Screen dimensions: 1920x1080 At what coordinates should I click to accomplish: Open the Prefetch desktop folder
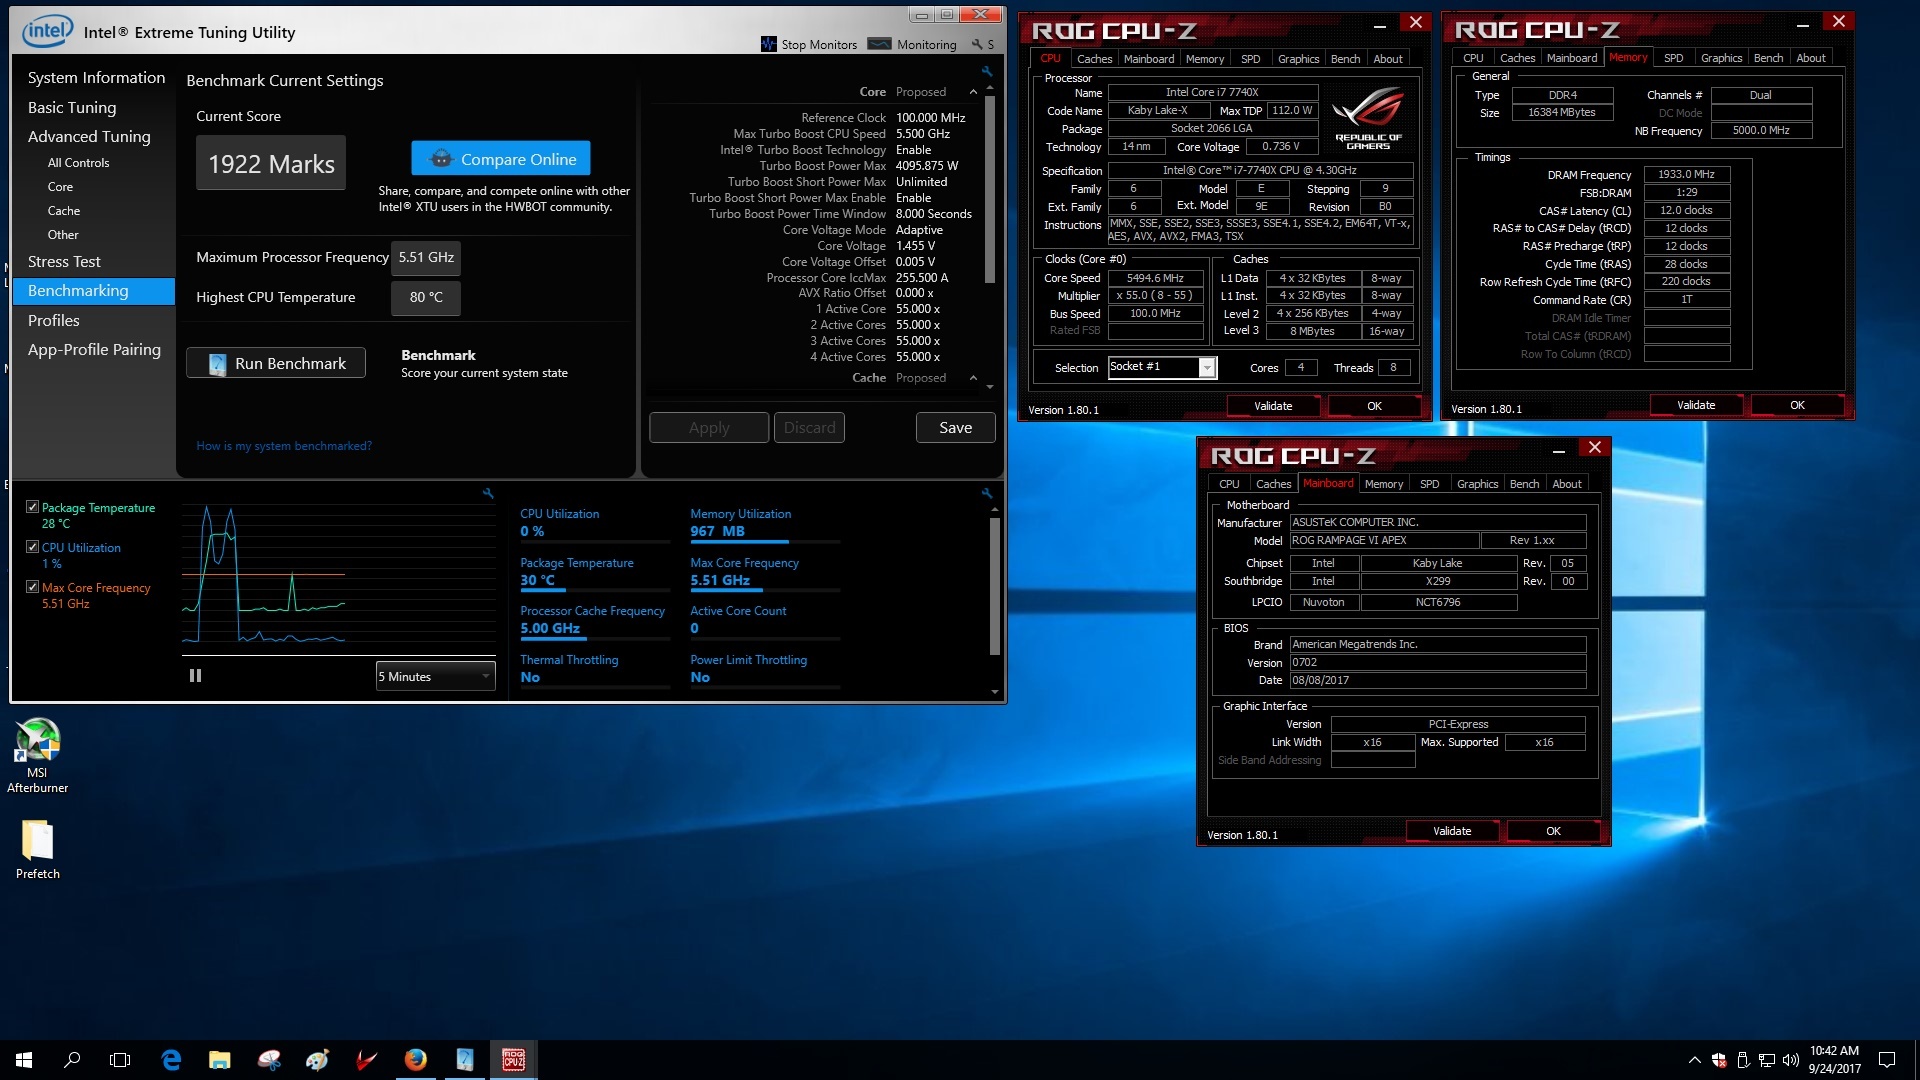(x=38, y=850)
